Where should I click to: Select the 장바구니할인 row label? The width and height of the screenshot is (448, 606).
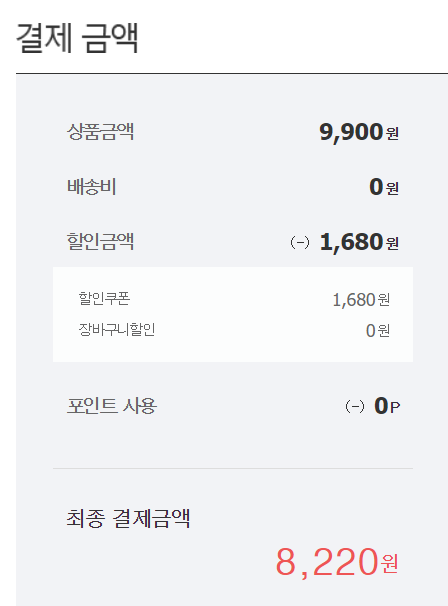point(117,329)
